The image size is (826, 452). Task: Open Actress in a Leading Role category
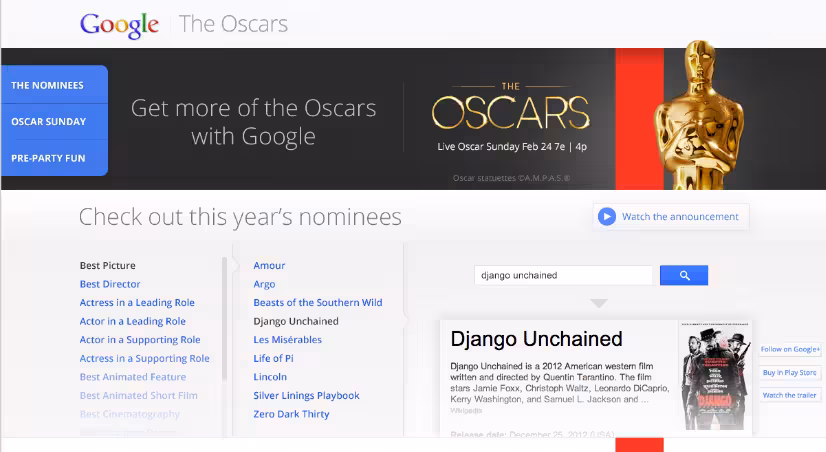coord(137,302)
